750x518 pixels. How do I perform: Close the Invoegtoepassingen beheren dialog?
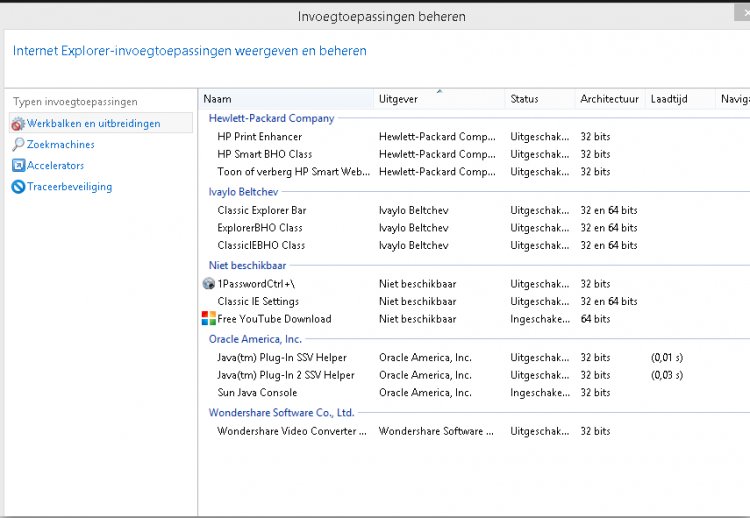point(743,12)
